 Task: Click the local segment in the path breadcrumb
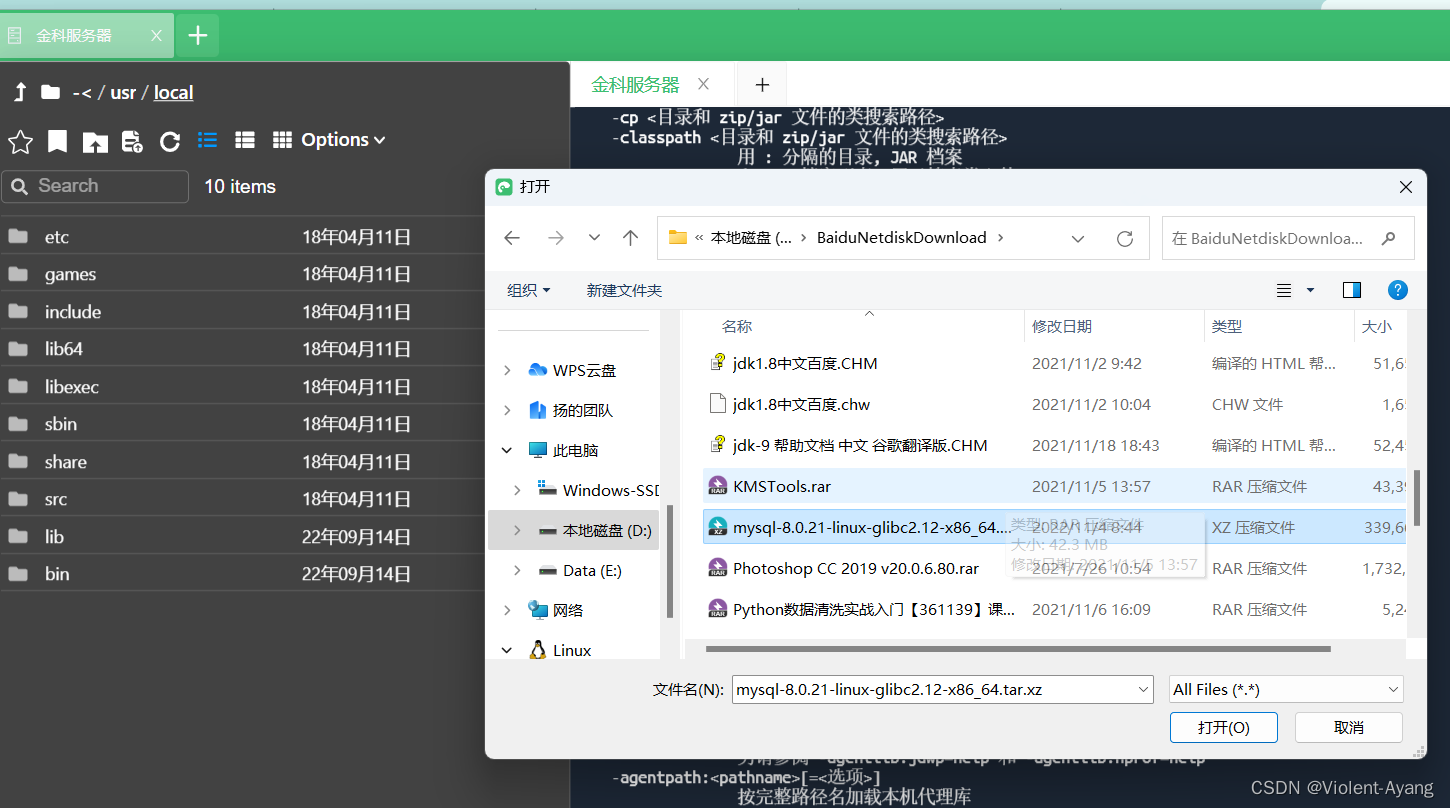point(173,93)
